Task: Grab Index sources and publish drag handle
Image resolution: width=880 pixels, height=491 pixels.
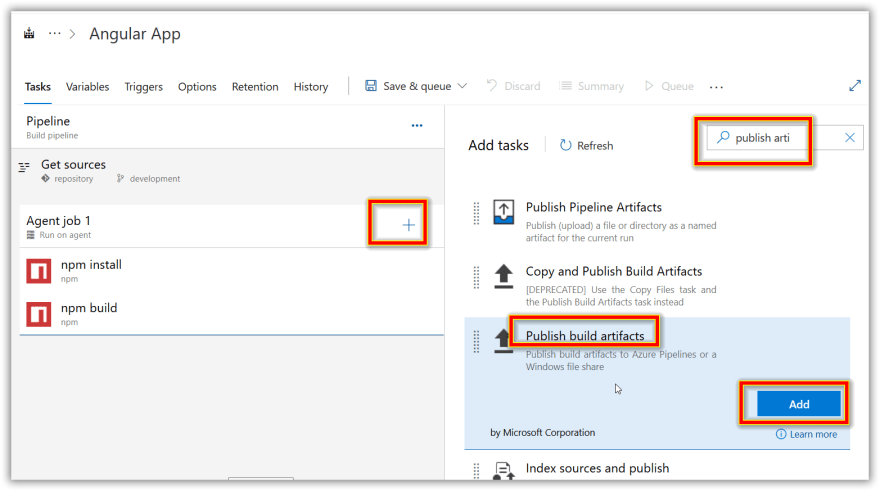Action: (x=476, y=471)
